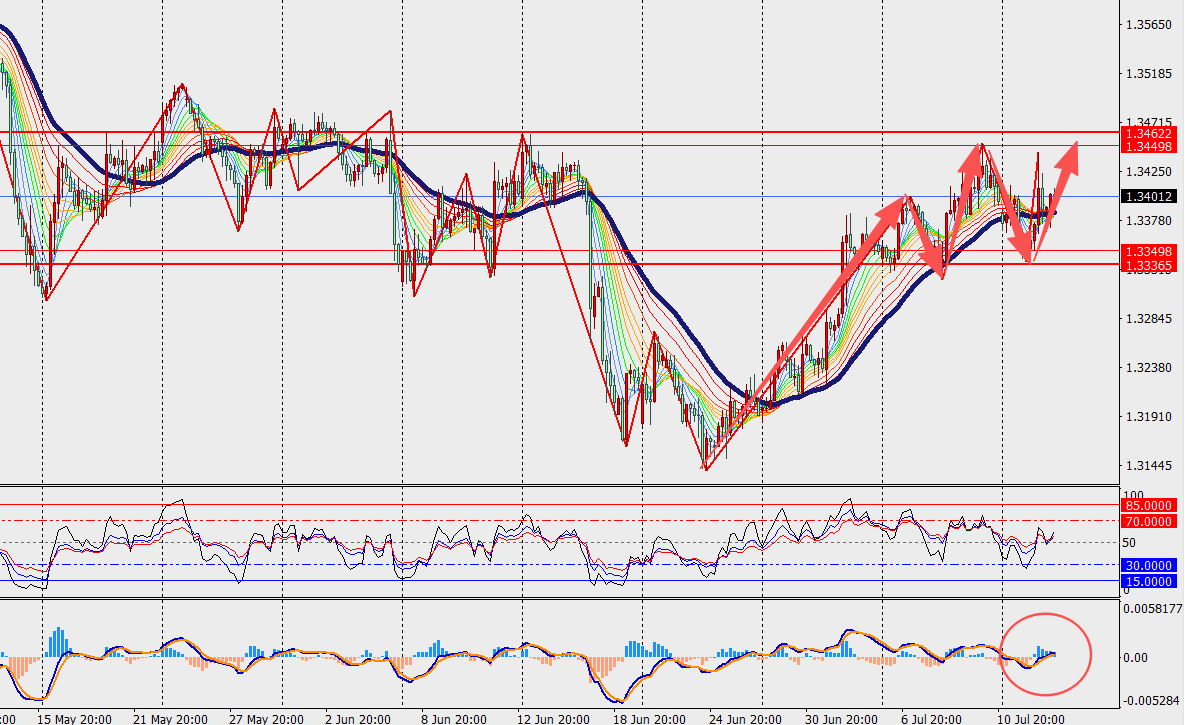Select the 10 Jul 20:00 time axis label
1185x725 pixels.
click(1031, 719)
